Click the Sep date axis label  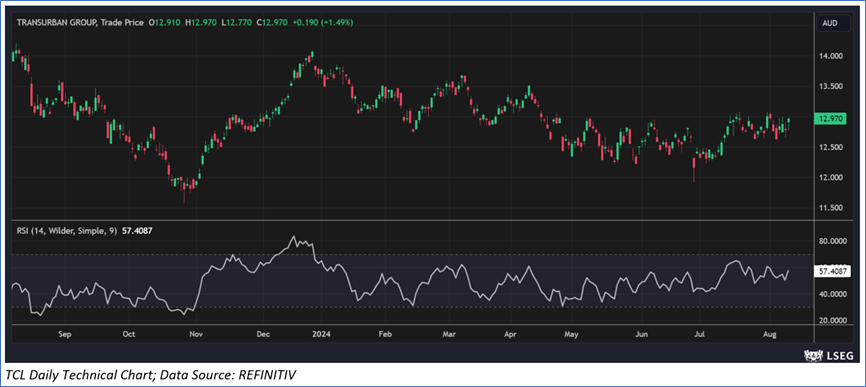pos(64,335)
